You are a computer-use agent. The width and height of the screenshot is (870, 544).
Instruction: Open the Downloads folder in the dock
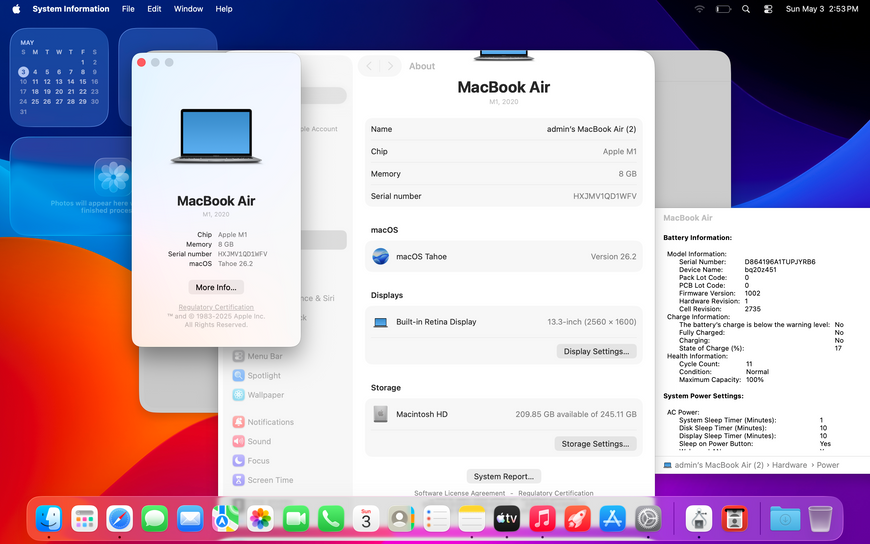785,519
